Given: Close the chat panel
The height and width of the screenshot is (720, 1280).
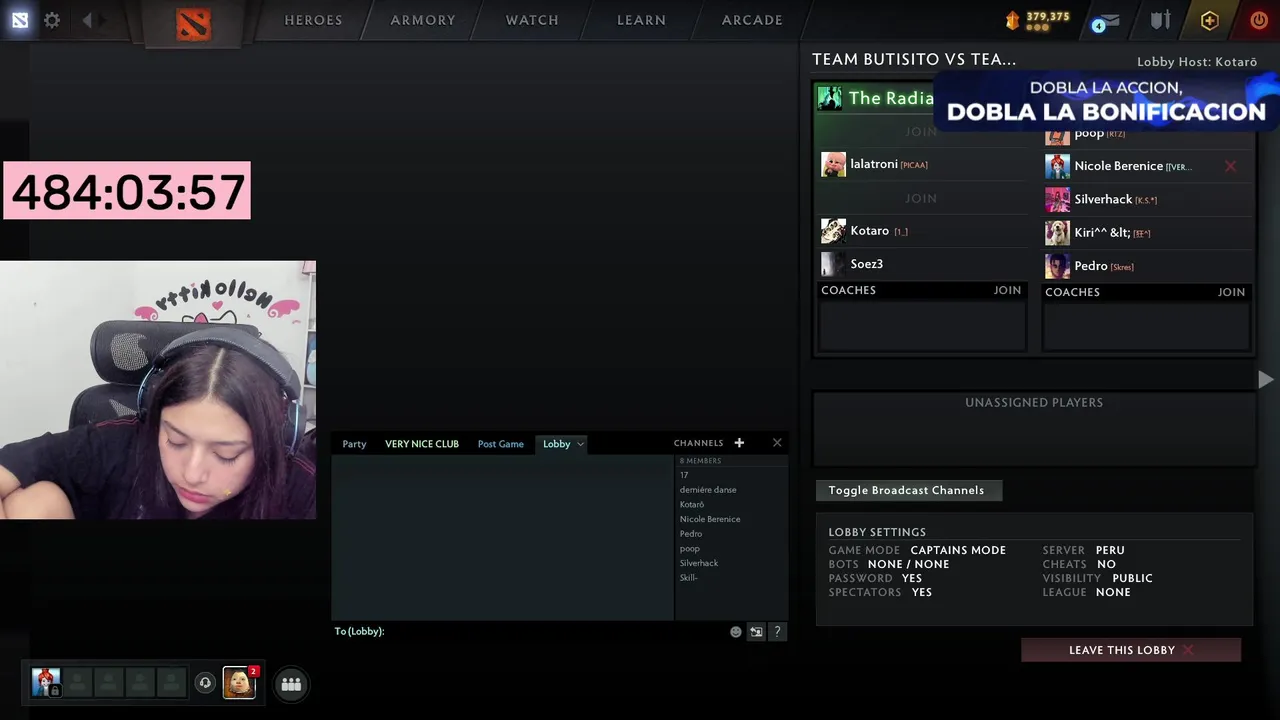Looking at the screenshot, I should click(777, 443).
